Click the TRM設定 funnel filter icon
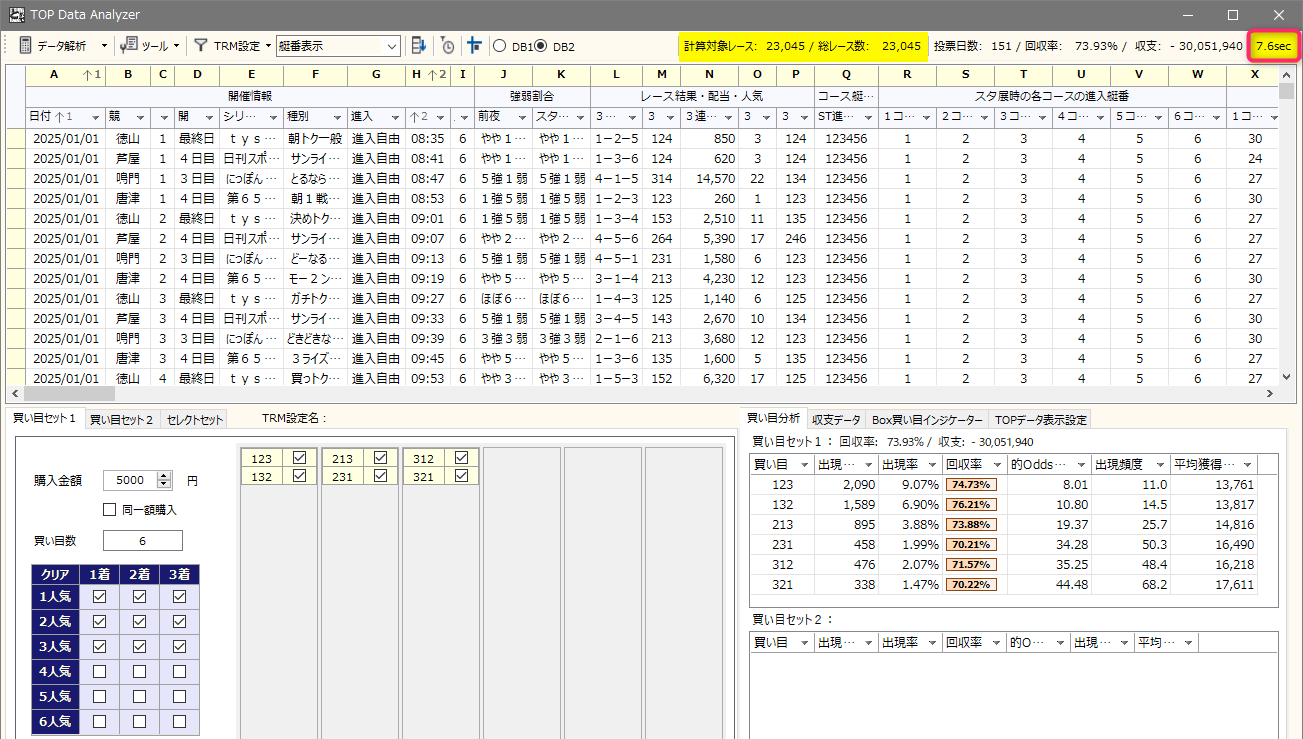Image resolution: width=1303 pixels, height=739 pixels. point(201,46)
